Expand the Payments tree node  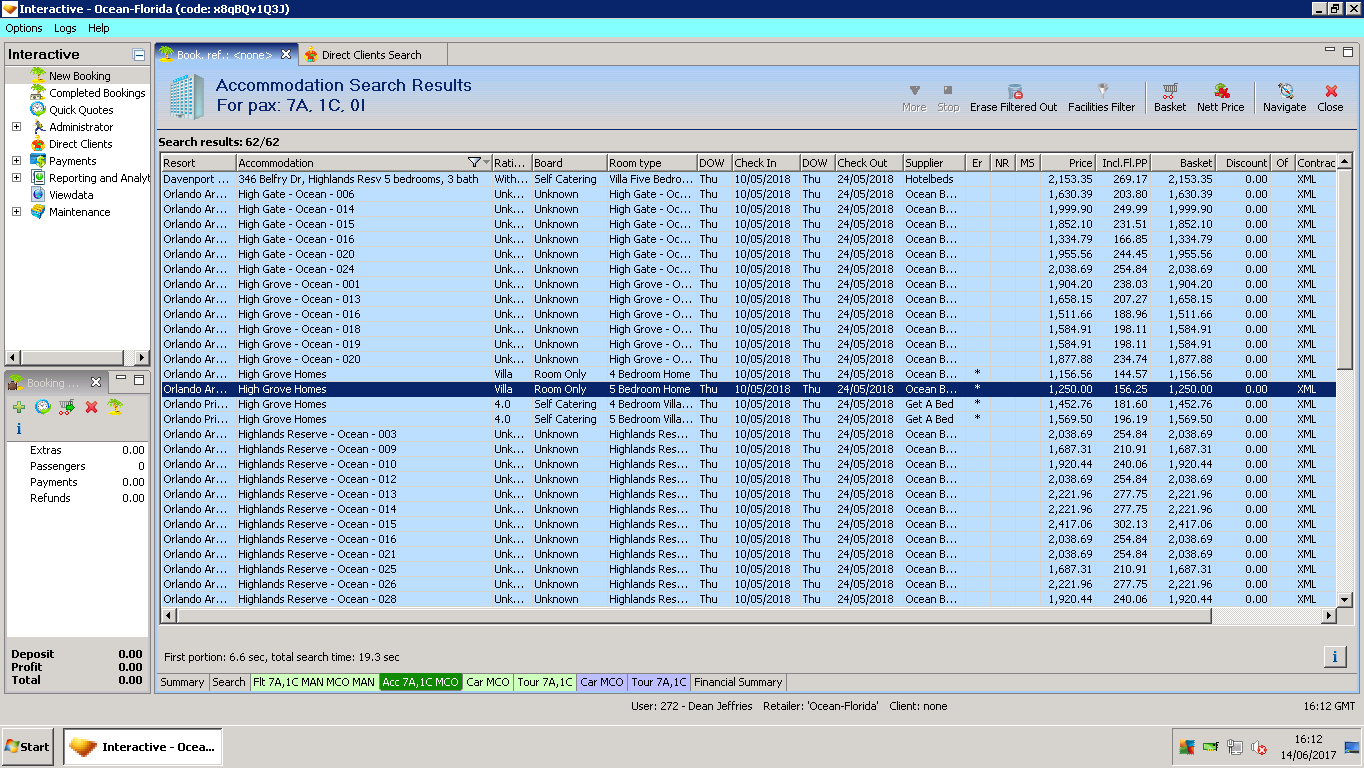click(x=16, y=161)
